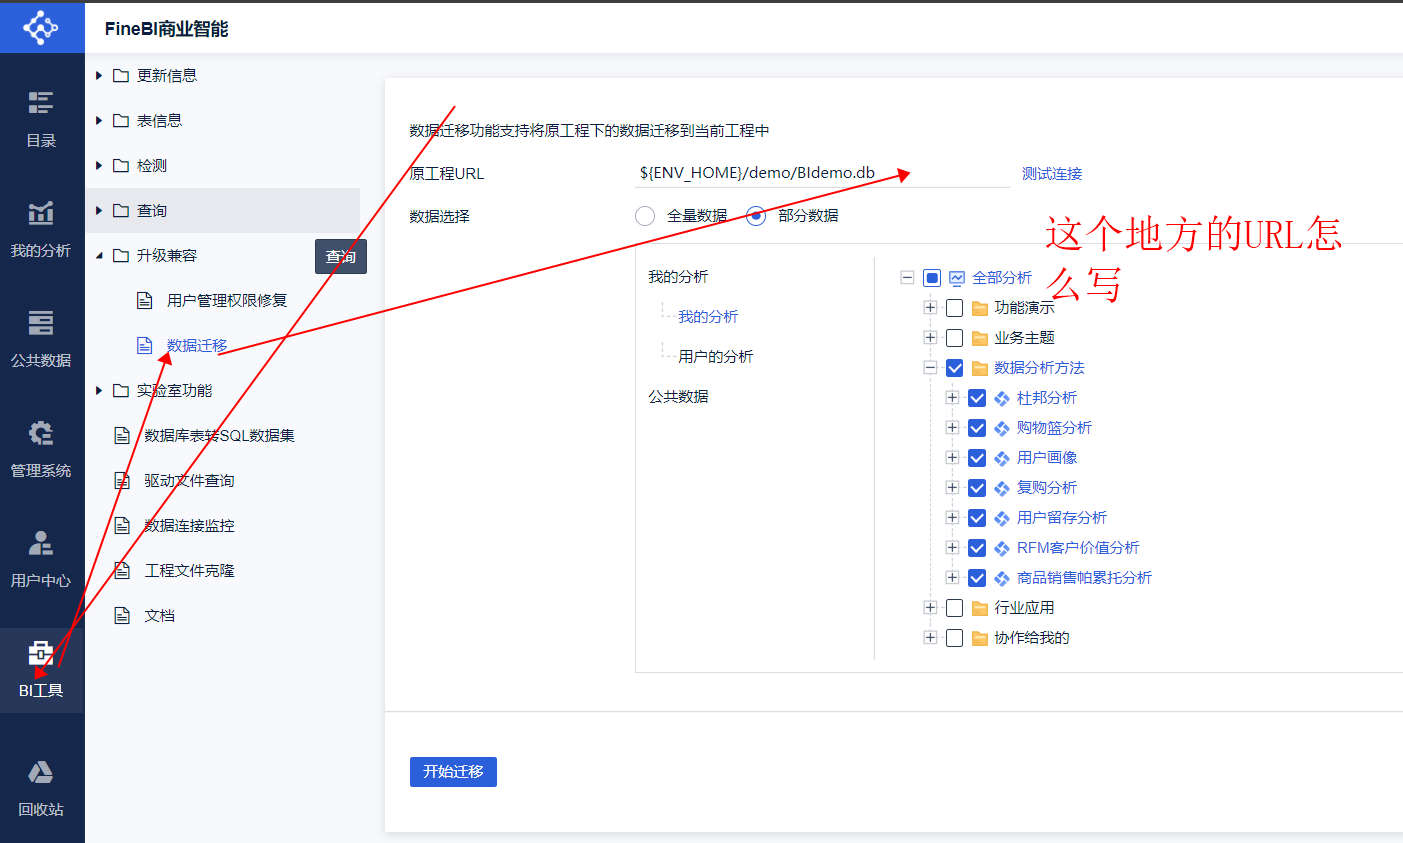Click the 商品销售帕累托分析 link
Image resolution: width=1403 pixels, height=843 pixels.
click(1084, 578)
